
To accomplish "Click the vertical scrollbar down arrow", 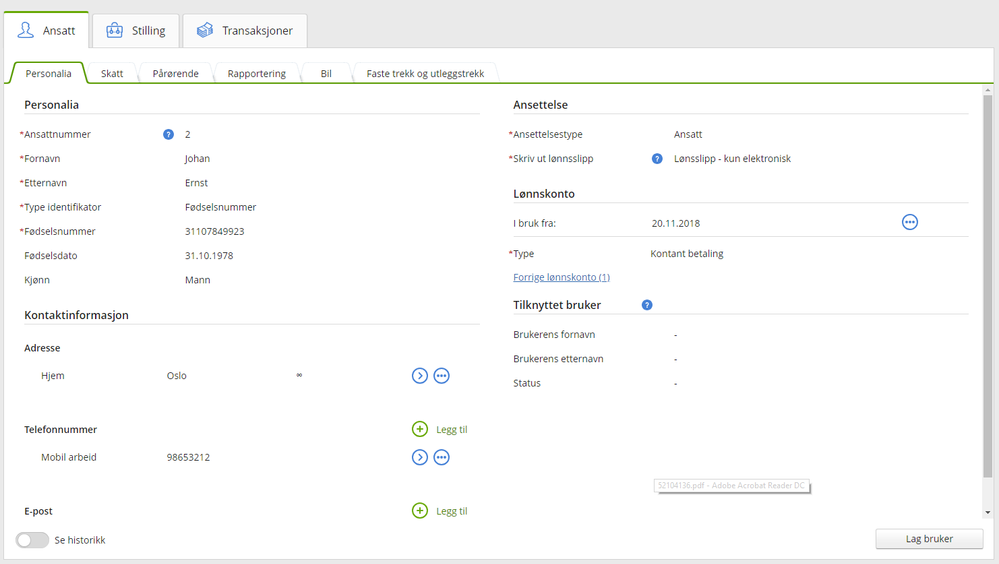I will (989, 512).
